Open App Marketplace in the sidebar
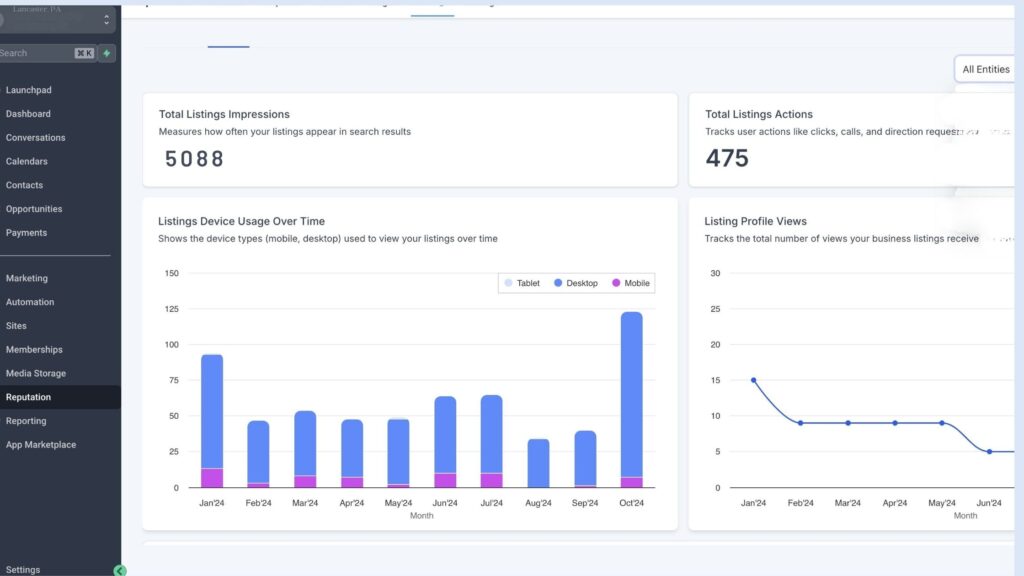 pos(41,445)
